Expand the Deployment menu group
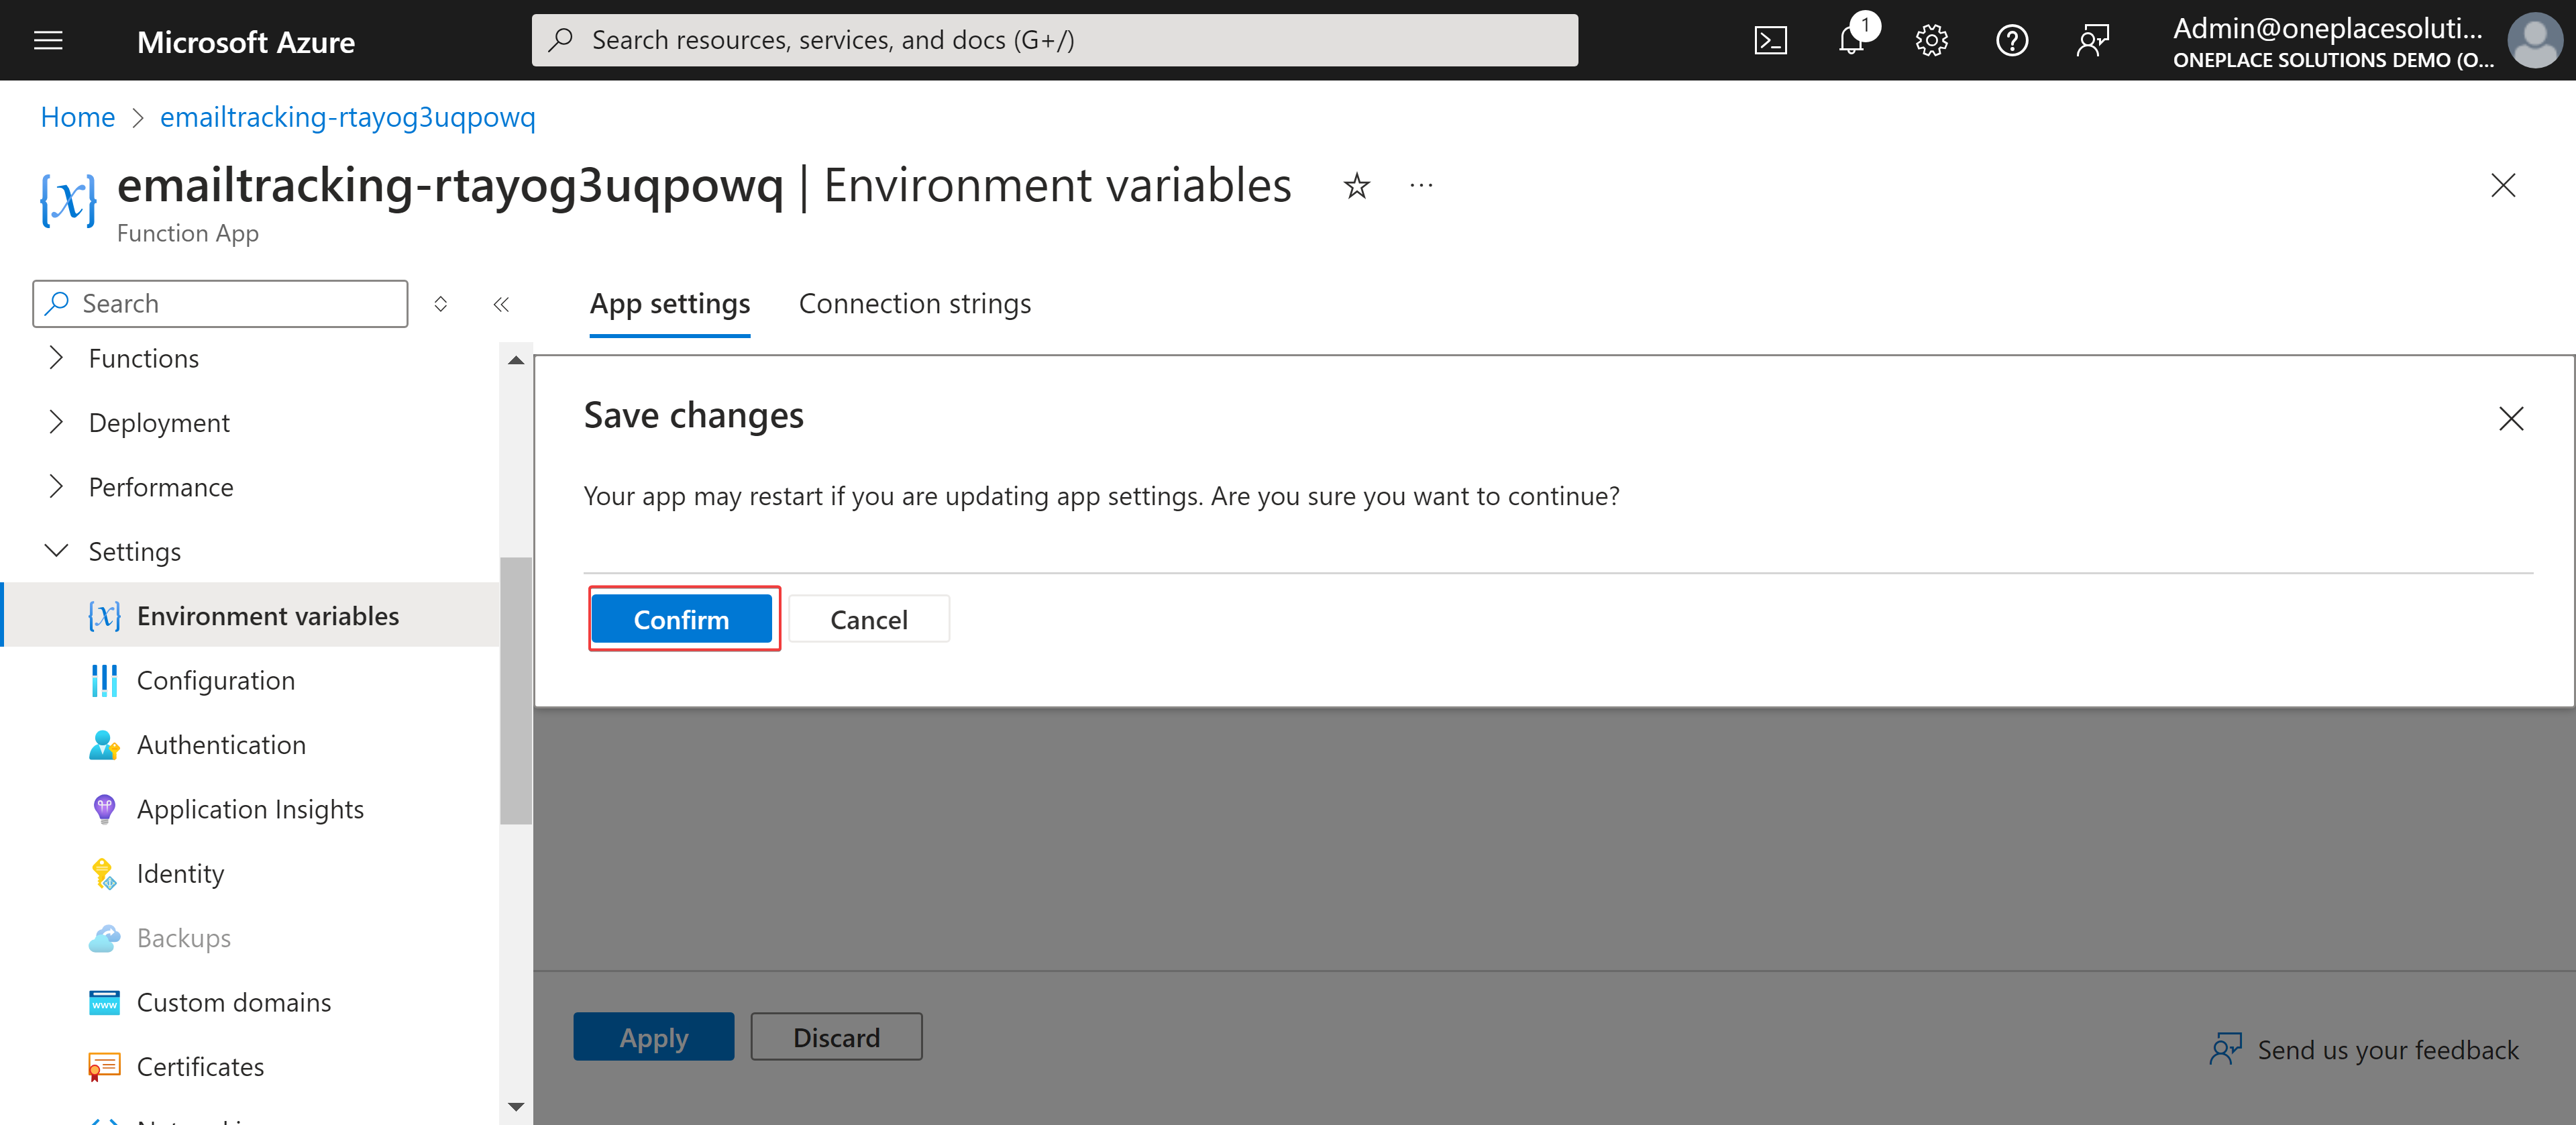This screenshot has width=2576, height=1125. (57, 423)
